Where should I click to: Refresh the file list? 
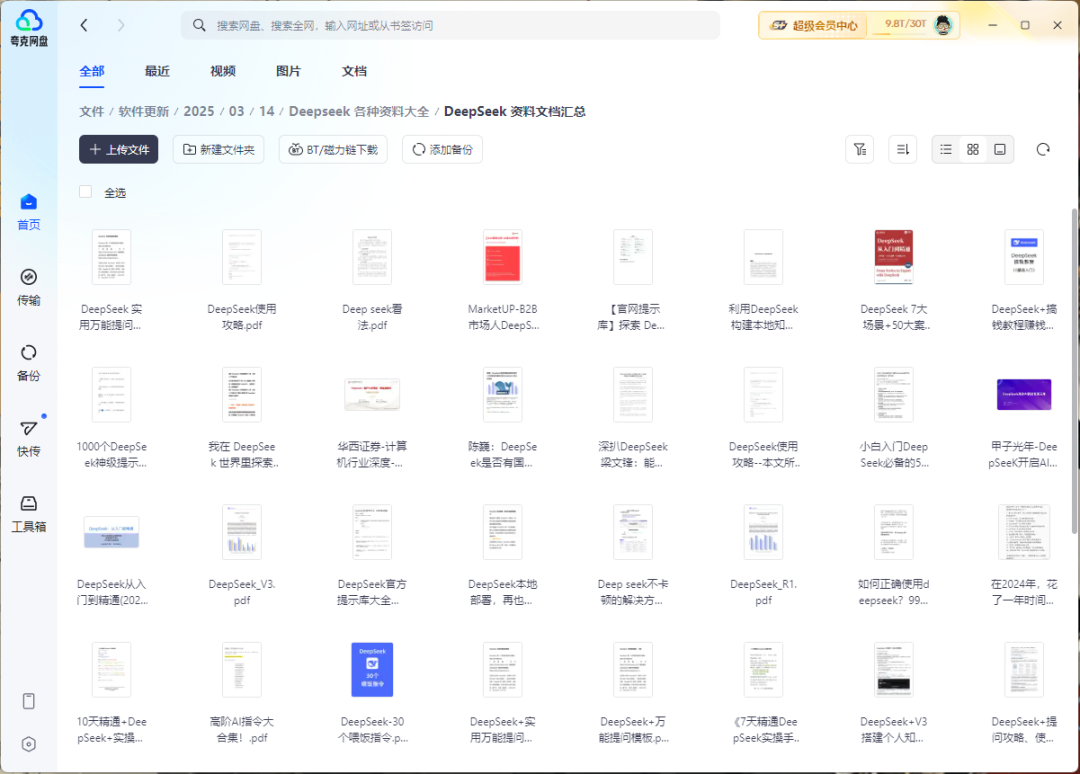point(1043,149)
